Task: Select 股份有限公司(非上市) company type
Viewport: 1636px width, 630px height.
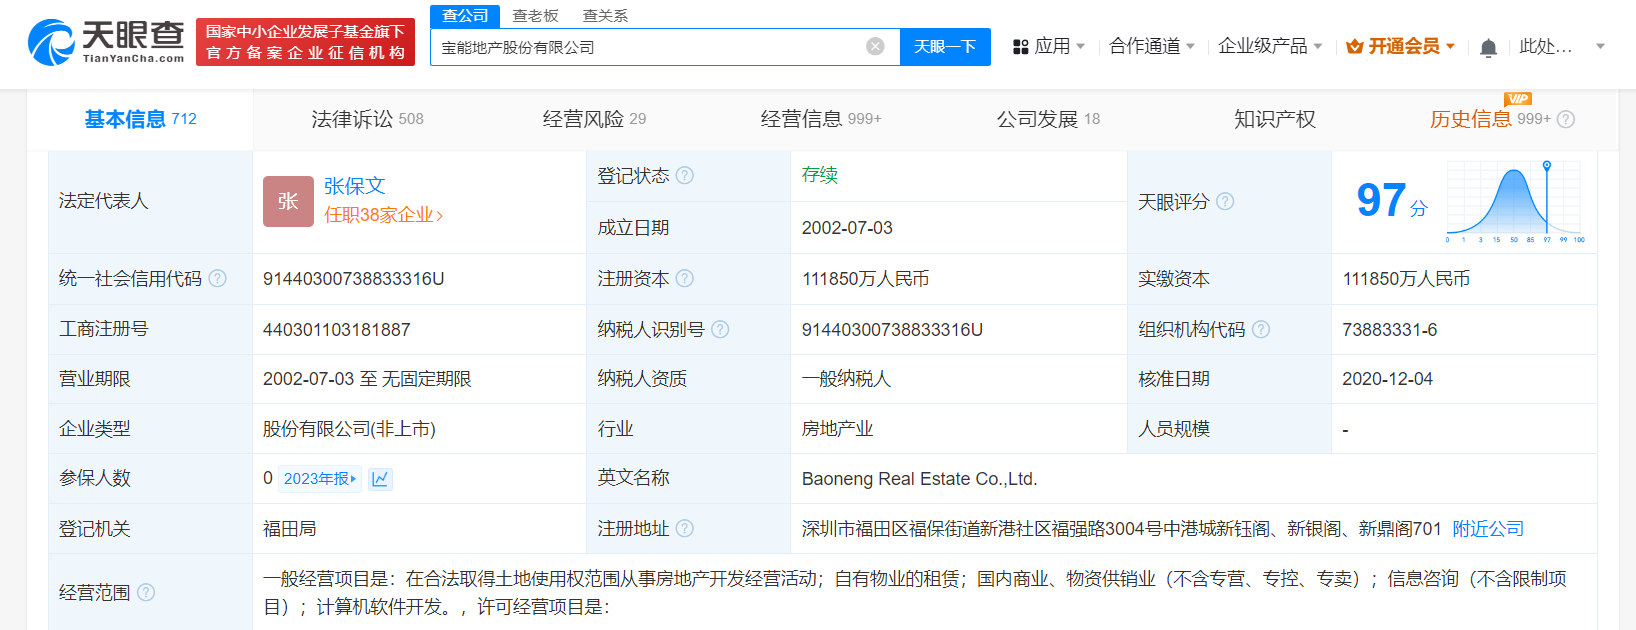Action: tap(349, 429)
